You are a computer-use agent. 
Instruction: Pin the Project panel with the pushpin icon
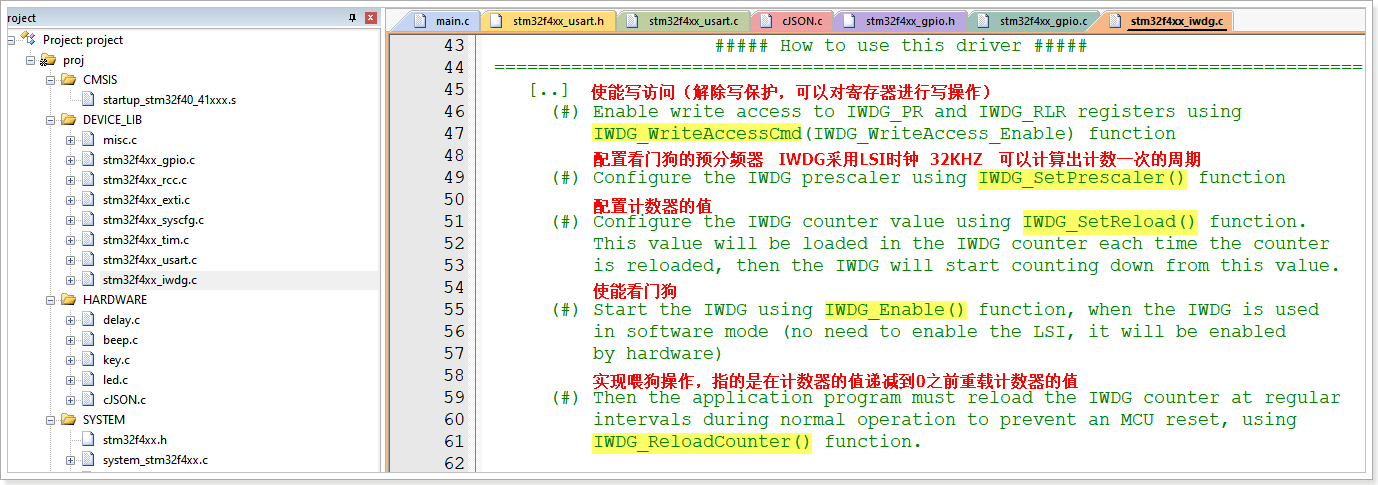[352, 18]
